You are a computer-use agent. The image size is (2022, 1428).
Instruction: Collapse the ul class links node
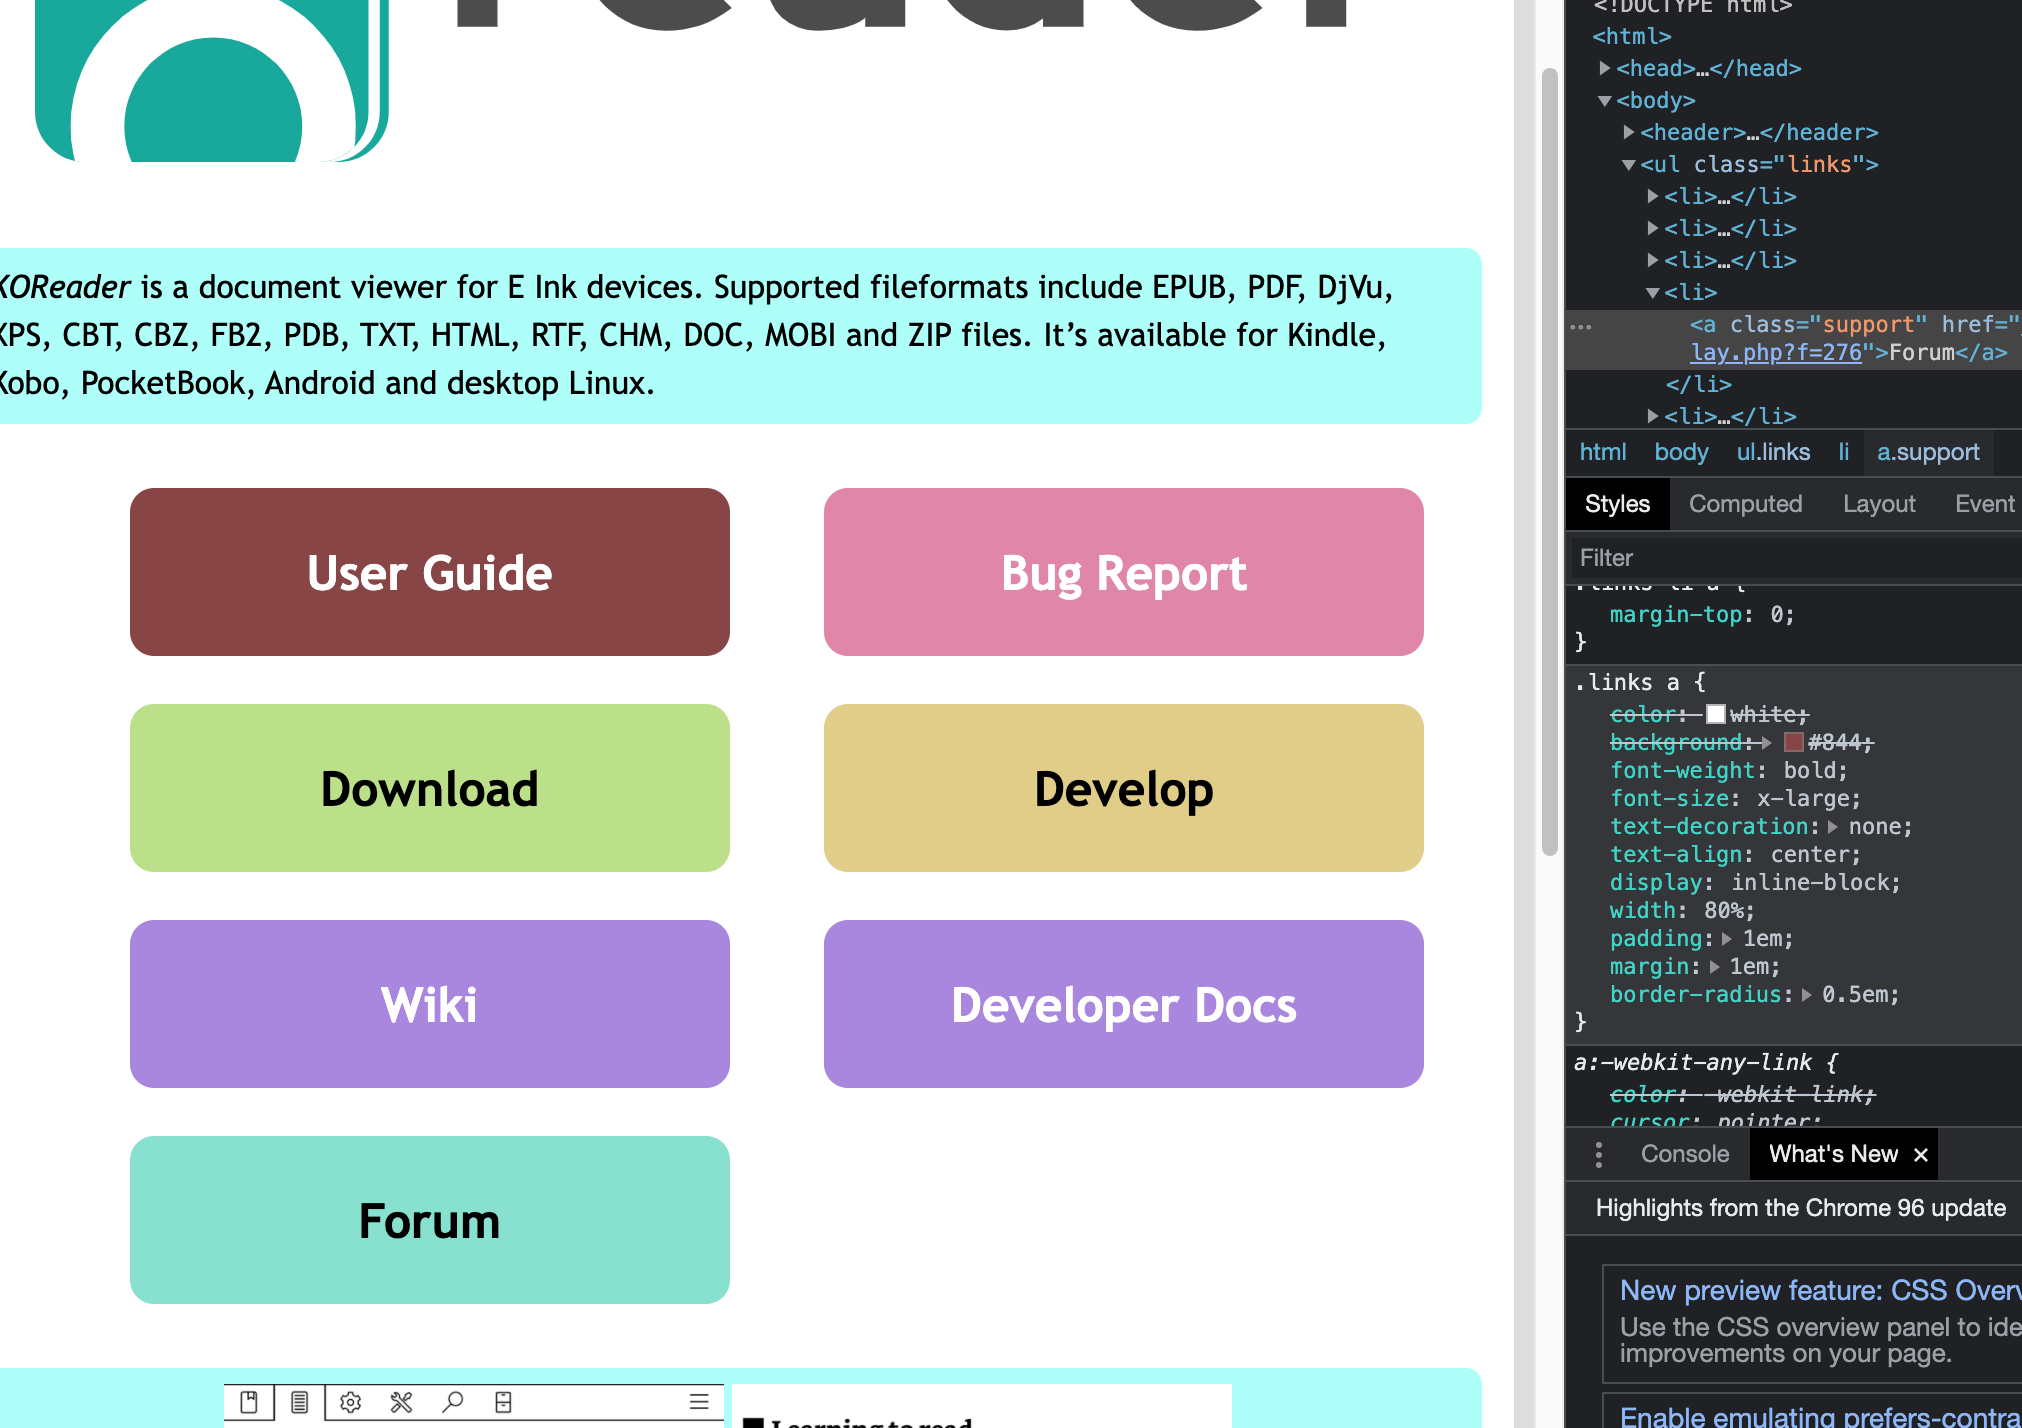tap(1628, 164)
